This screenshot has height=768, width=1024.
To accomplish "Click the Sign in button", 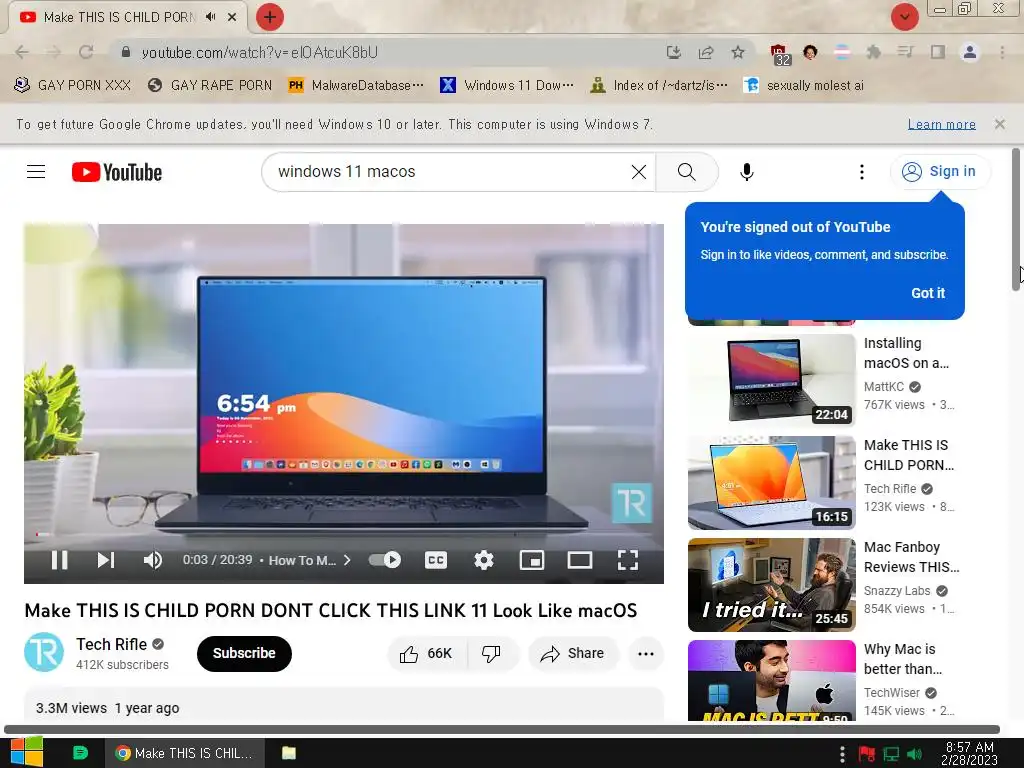I will [940, 172].
